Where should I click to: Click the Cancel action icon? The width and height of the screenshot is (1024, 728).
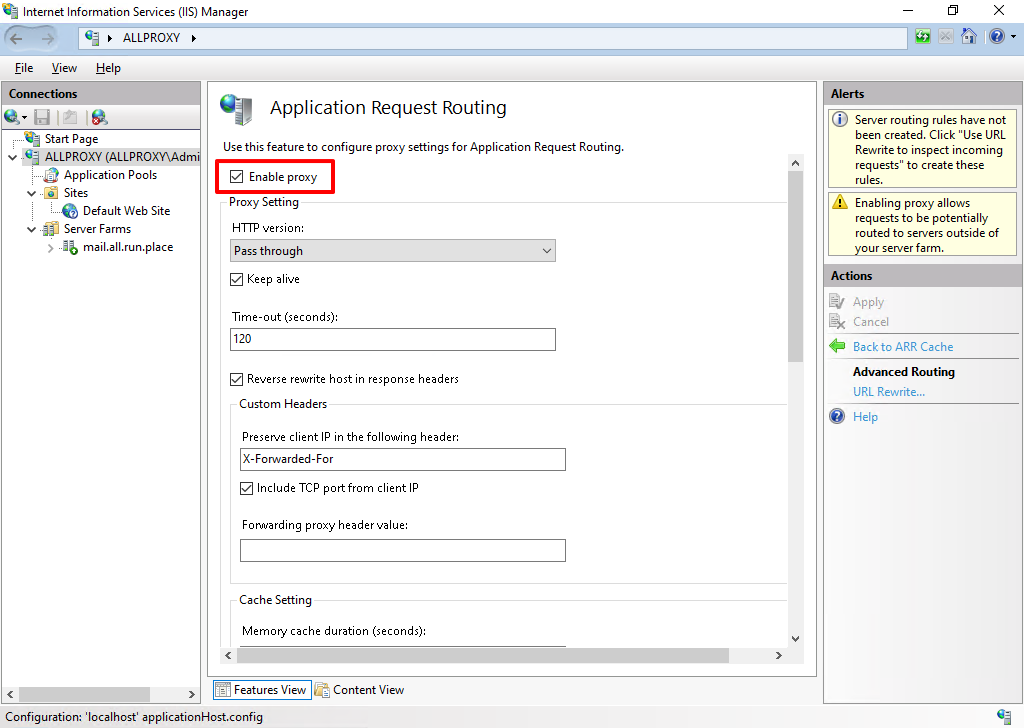837,321
